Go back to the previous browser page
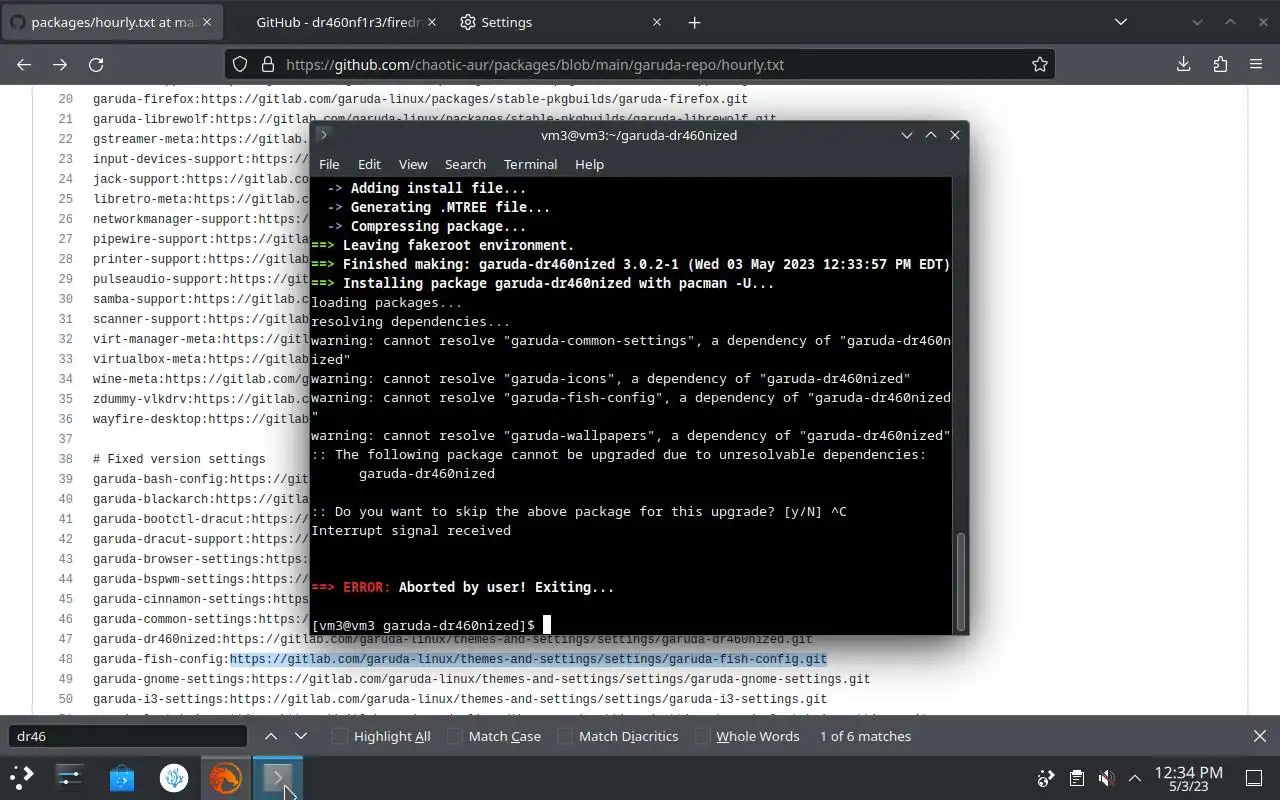 [24, 64]
